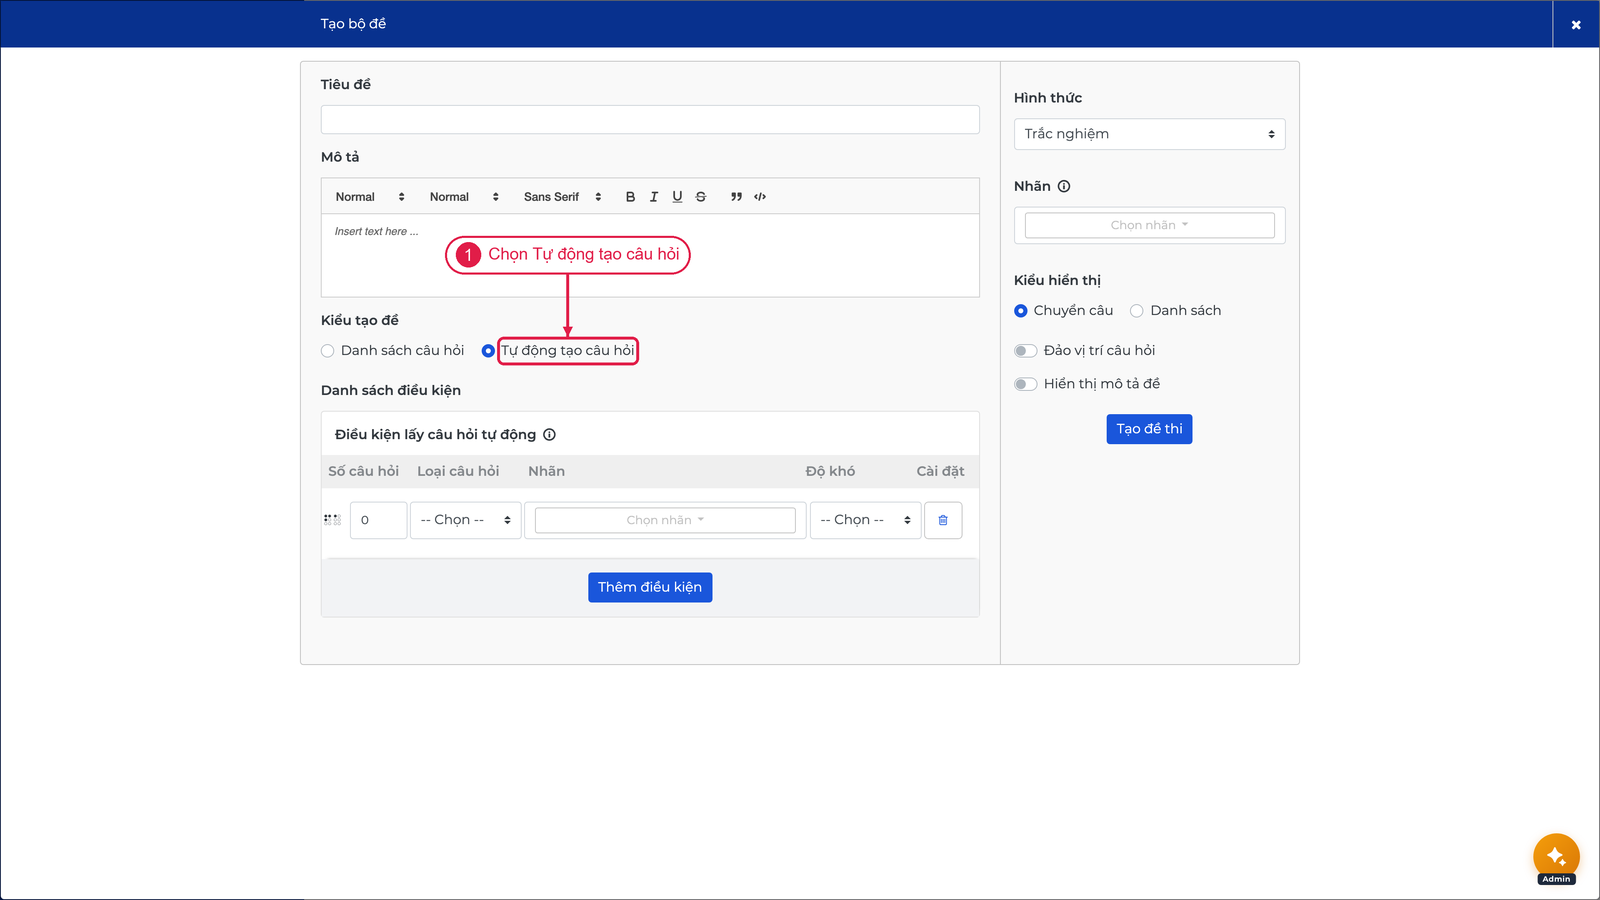
Task: Open the Sans Serif font dropdown
Action: [x=563, y=197]
